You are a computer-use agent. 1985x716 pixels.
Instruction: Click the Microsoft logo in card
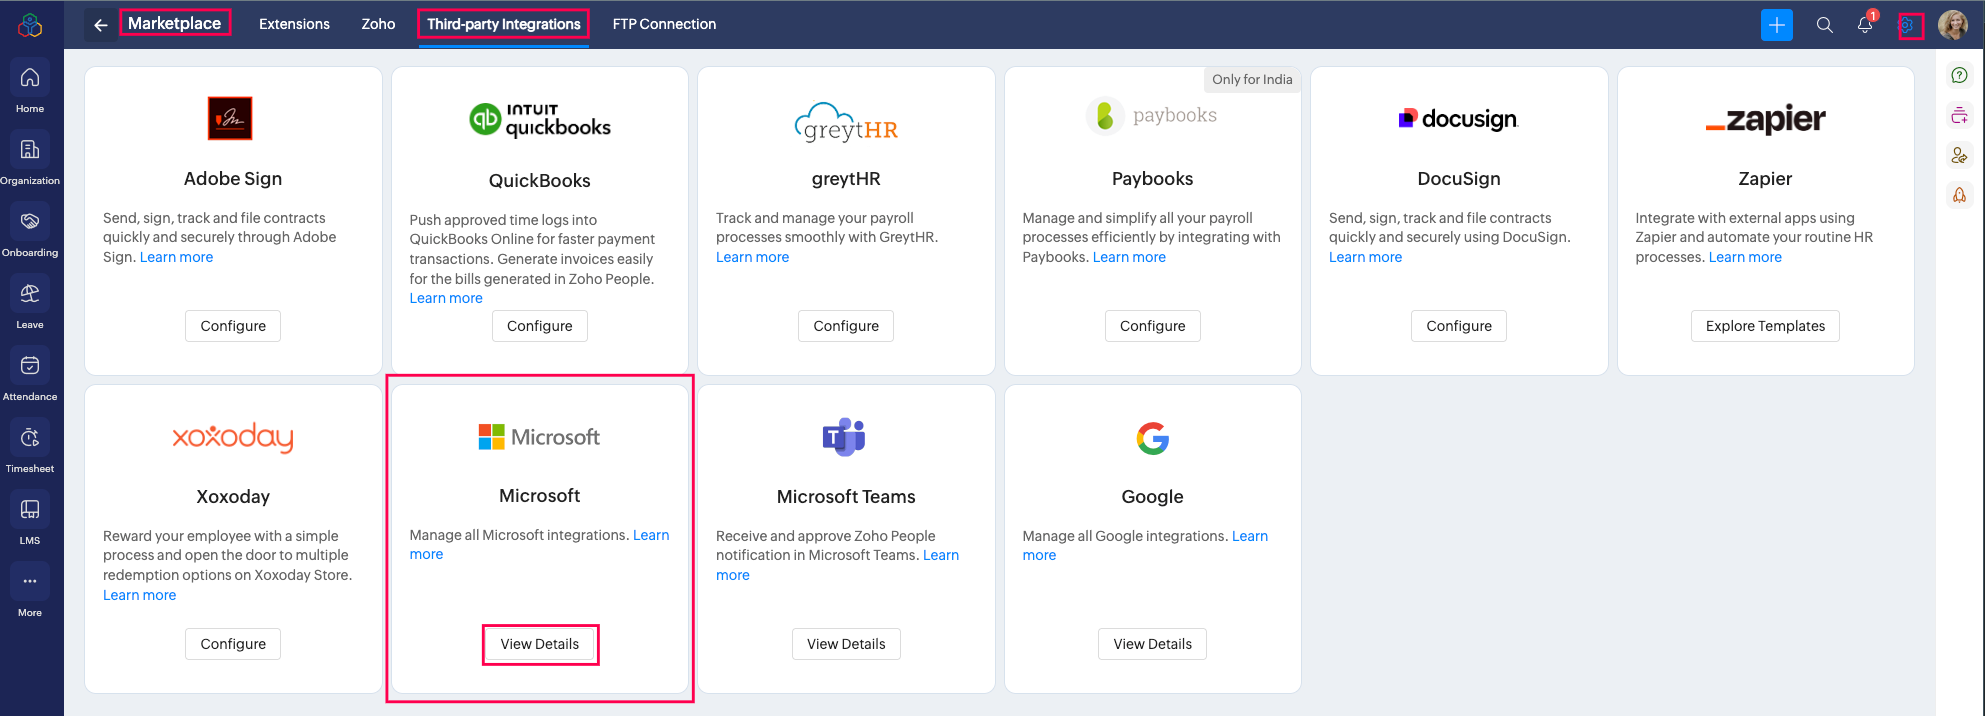(540, 437)
